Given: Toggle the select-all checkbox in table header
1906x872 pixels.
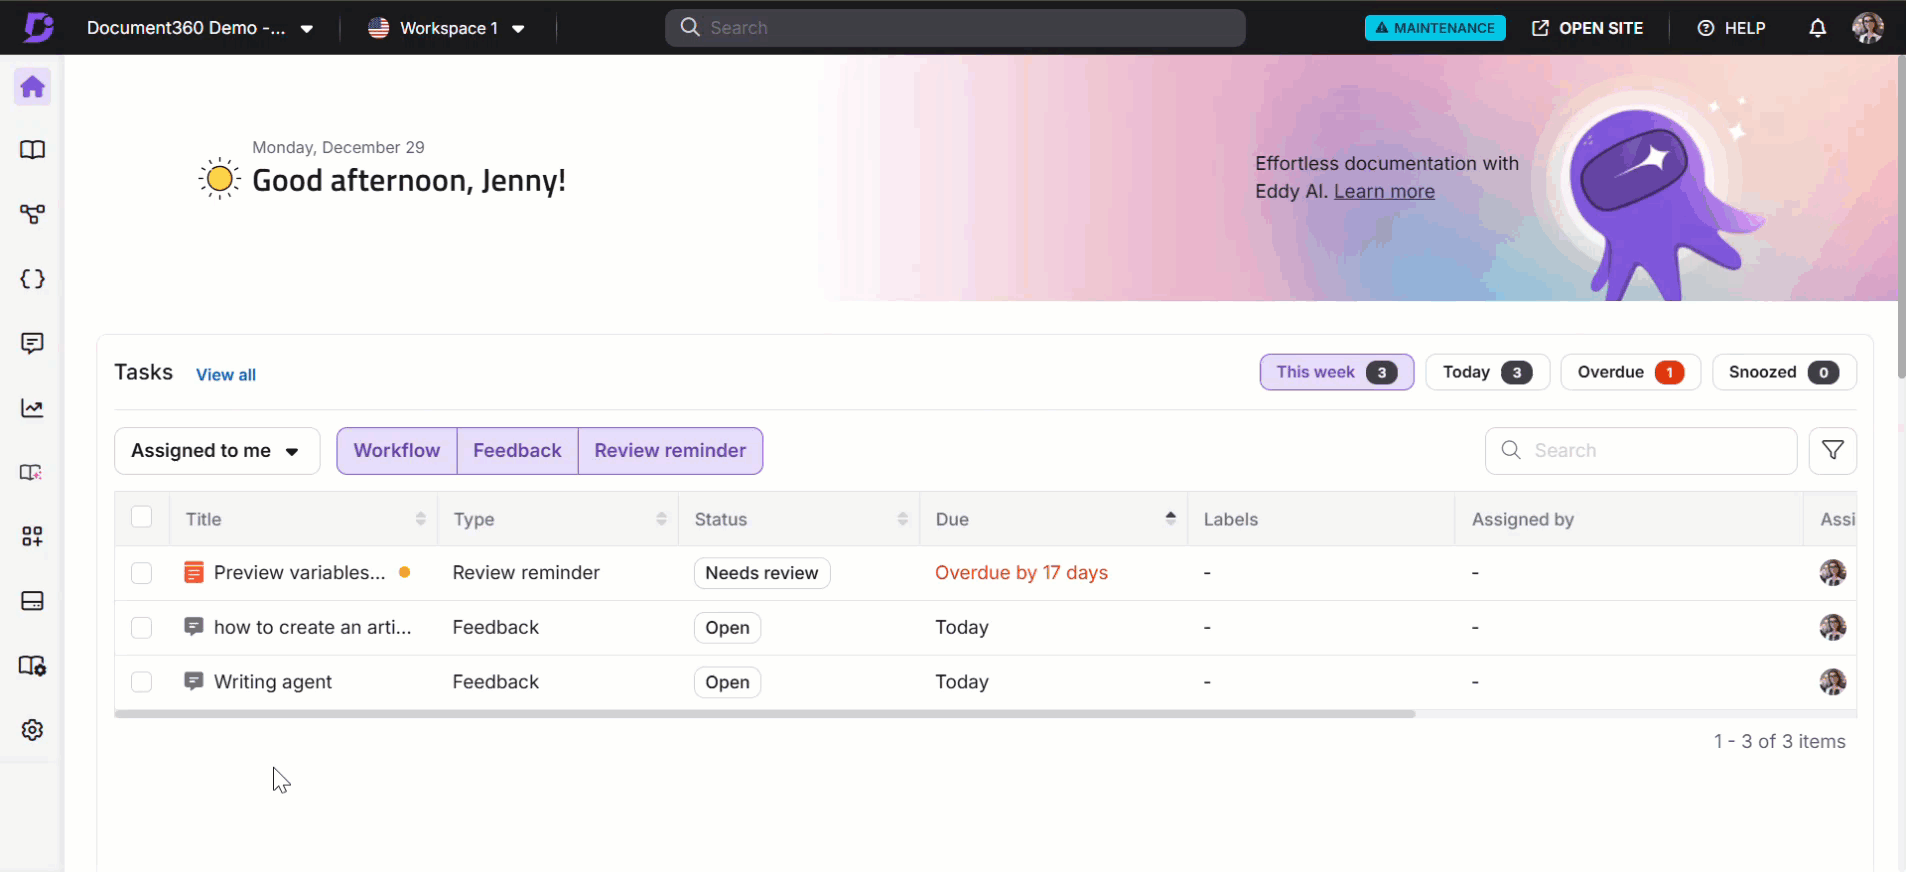Looking at the screenshot, I should pos(142,517).
